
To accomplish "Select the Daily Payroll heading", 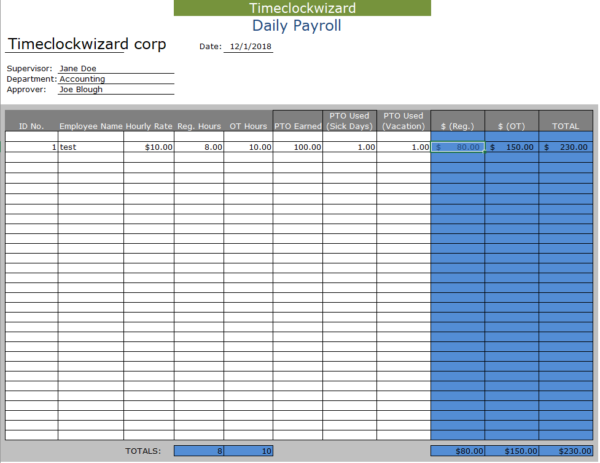I will click(x=297, y=26).
